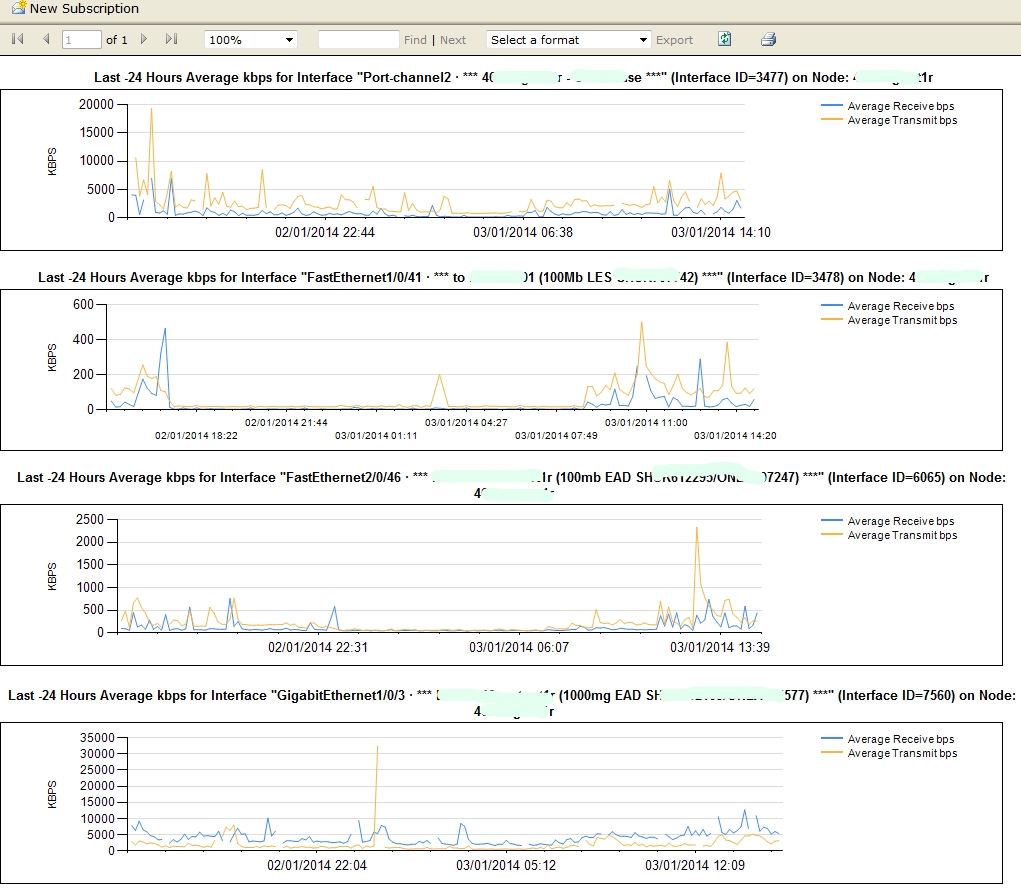Click the 35000 y-axis value
The image size is (1021, 889).
97,737
